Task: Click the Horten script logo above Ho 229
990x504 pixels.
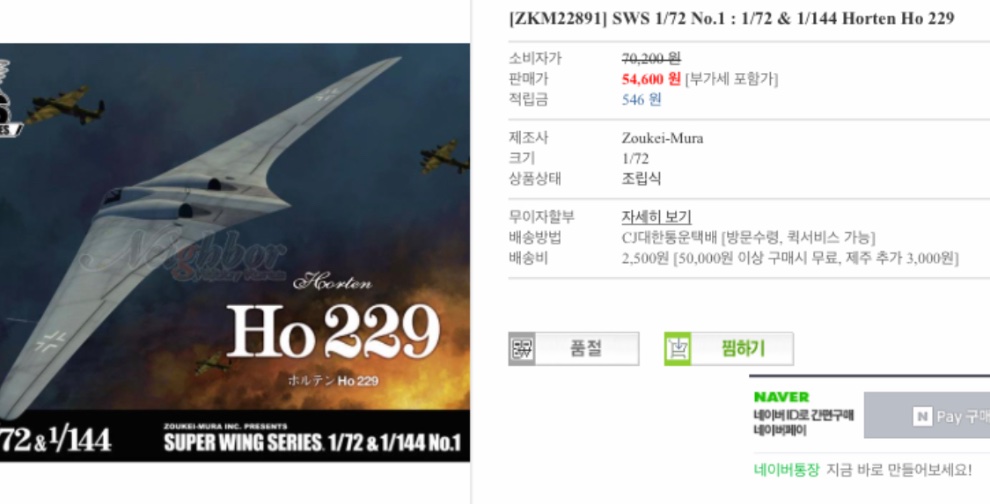Action: [x=333, y=282]
